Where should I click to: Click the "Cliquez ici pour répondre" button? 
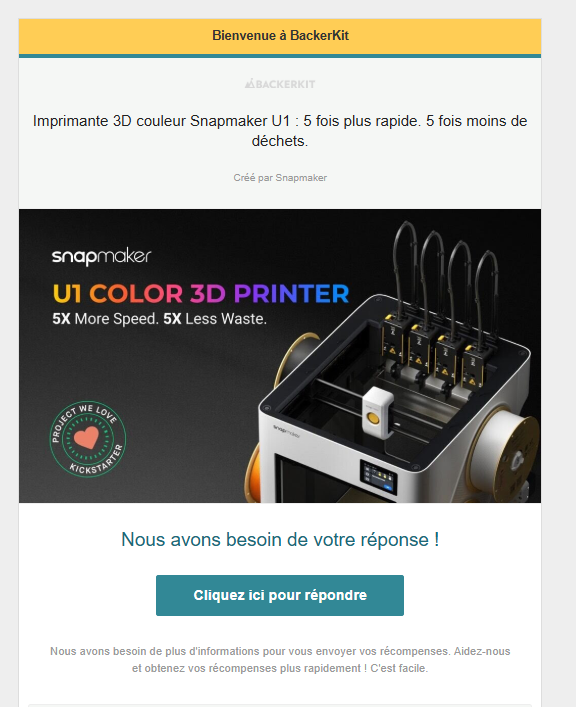click(280, 595)
